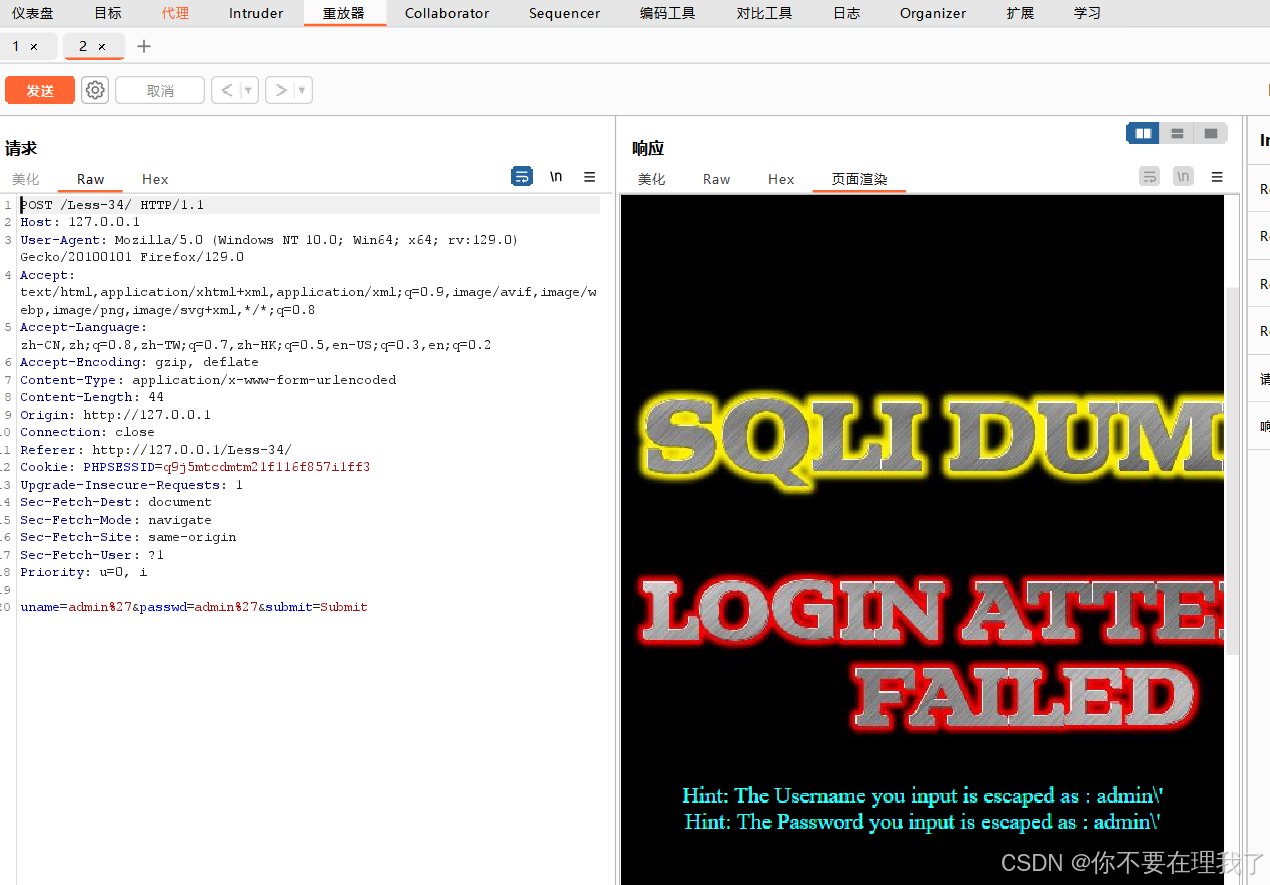Open request pane options menu icon
Image resolution: width=1270 pixels, height=885 pixels.
tap(590, 177)
